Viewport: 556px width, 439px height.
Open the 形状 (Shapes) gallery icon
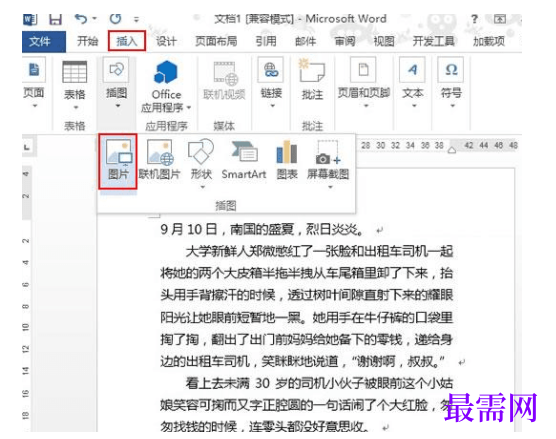[x=201, y=152]
